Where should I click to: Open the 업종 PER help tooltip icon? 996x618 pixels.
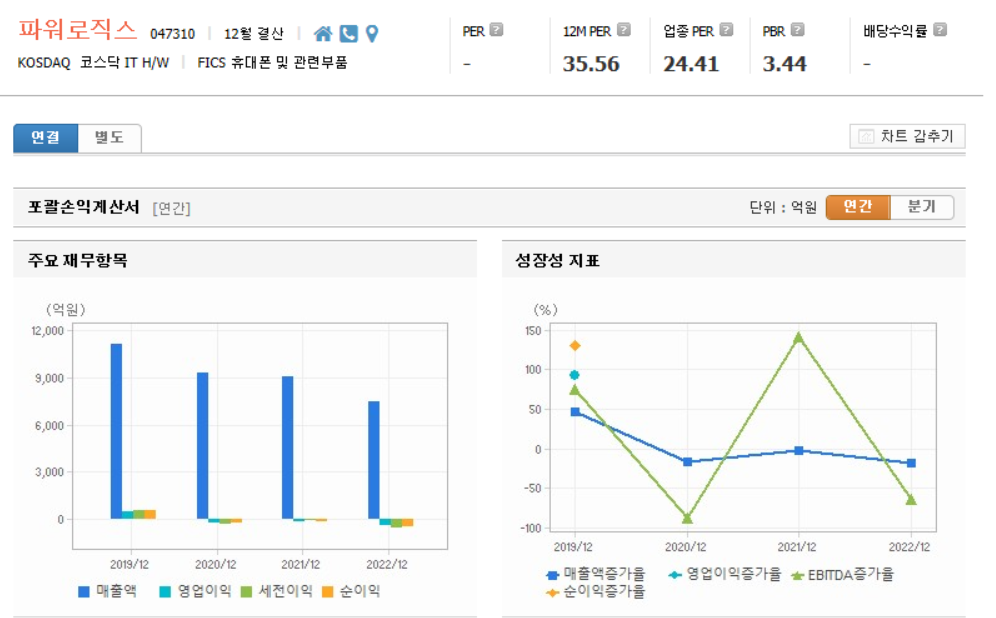727,28
